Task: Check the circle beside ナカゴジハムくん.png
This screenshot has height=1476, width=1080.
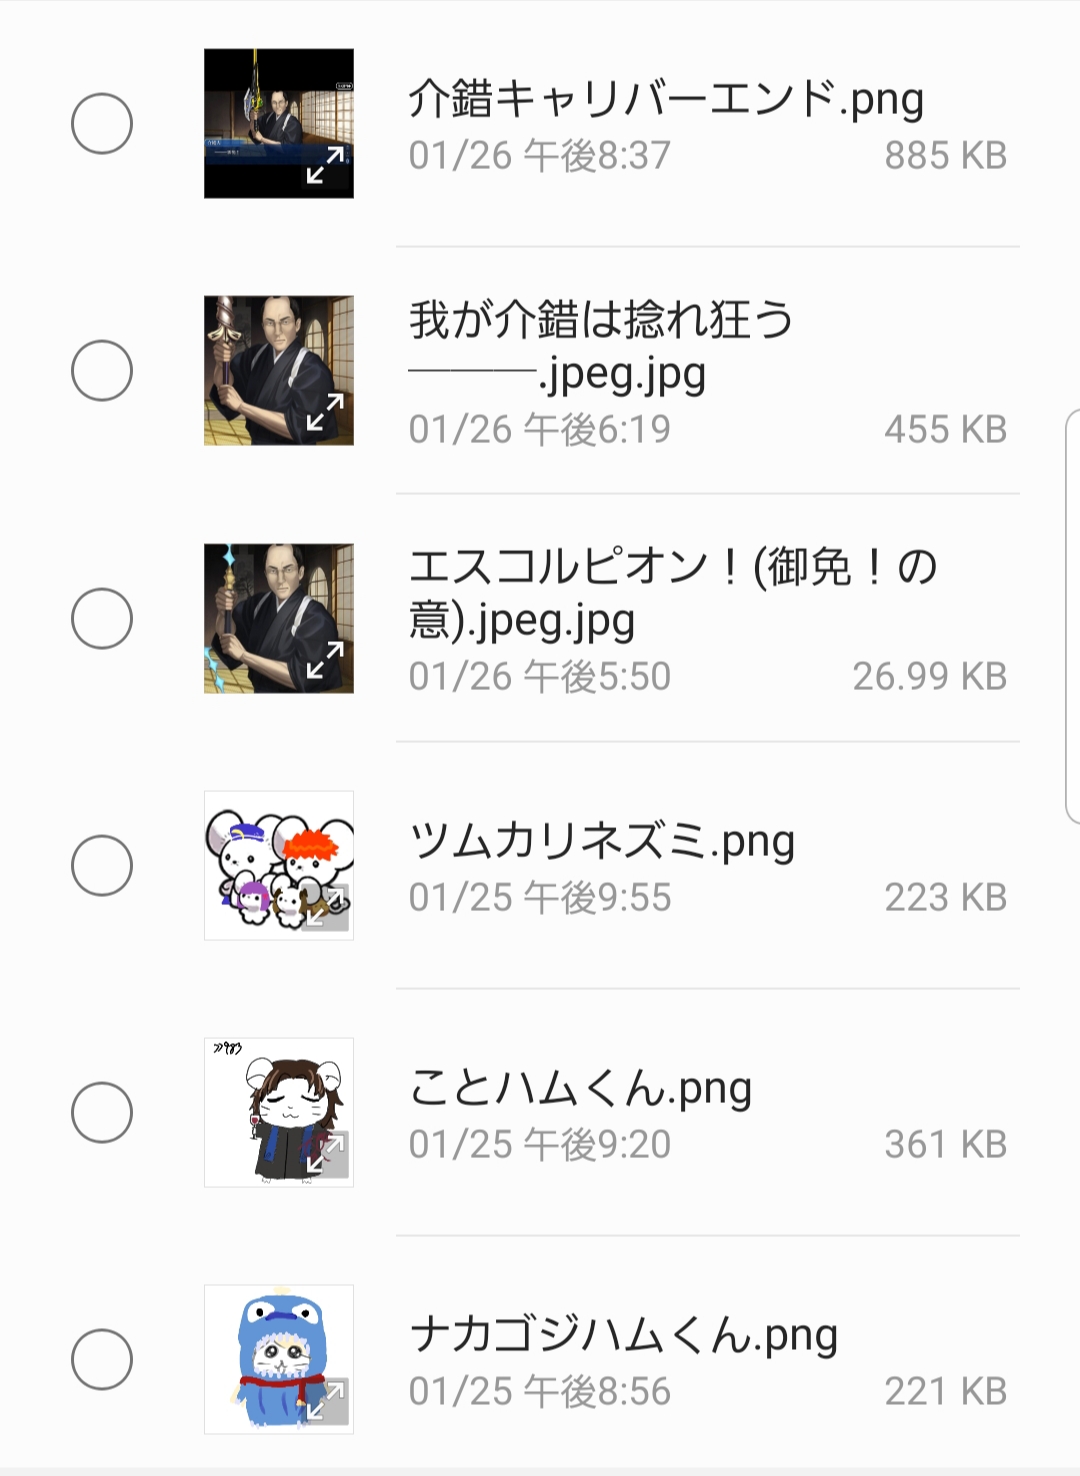Action: click(x=102, y=1359)
